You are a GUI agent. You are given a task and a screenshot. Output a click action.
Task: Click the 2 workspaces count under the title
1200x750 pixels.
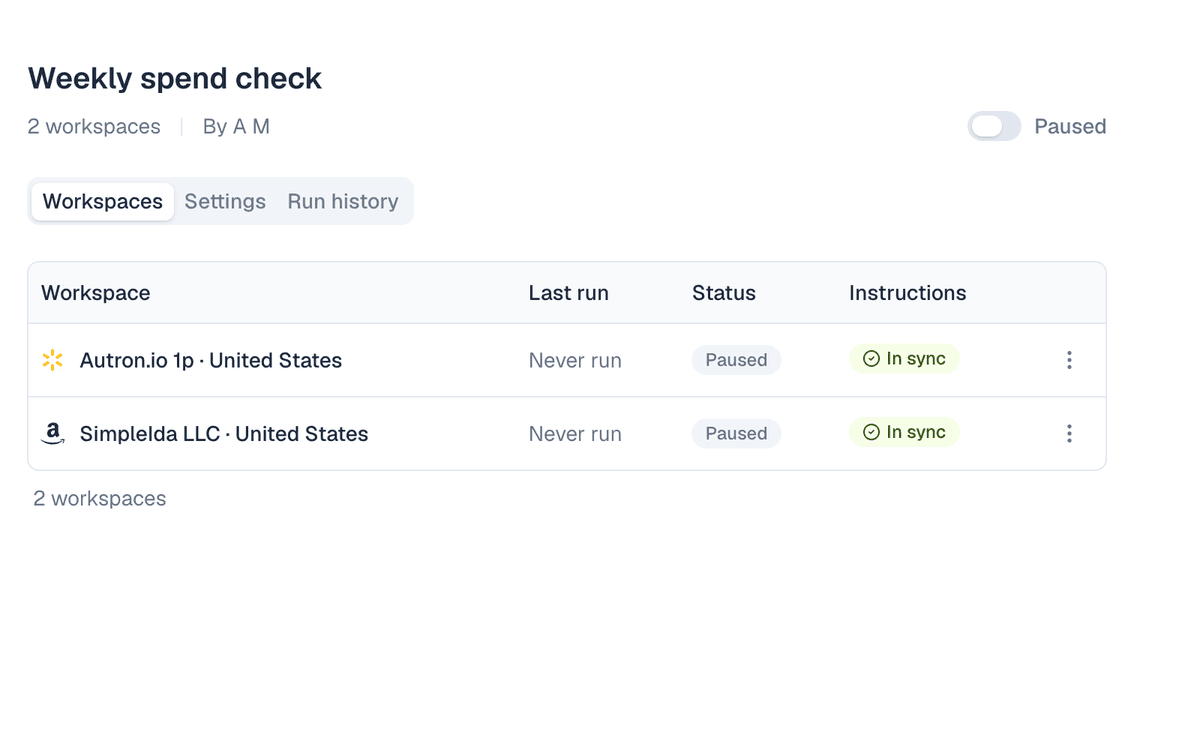tap(94, 127)
